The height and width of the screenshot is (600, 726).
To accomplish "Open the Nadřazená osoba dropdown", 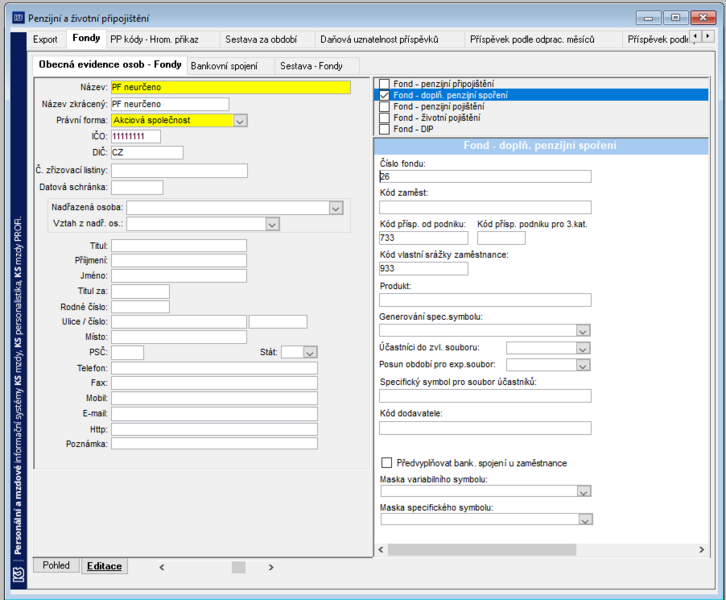I will (336, 208).
